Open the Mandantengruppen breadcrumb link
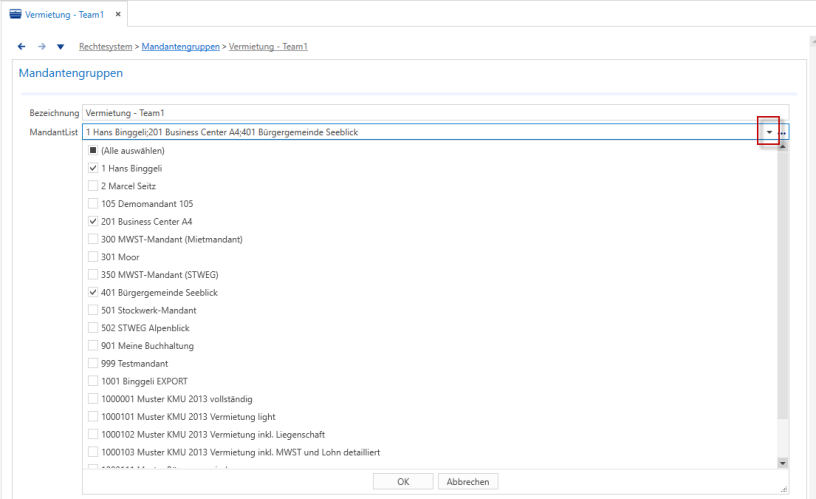 click(x=181, y=46)
